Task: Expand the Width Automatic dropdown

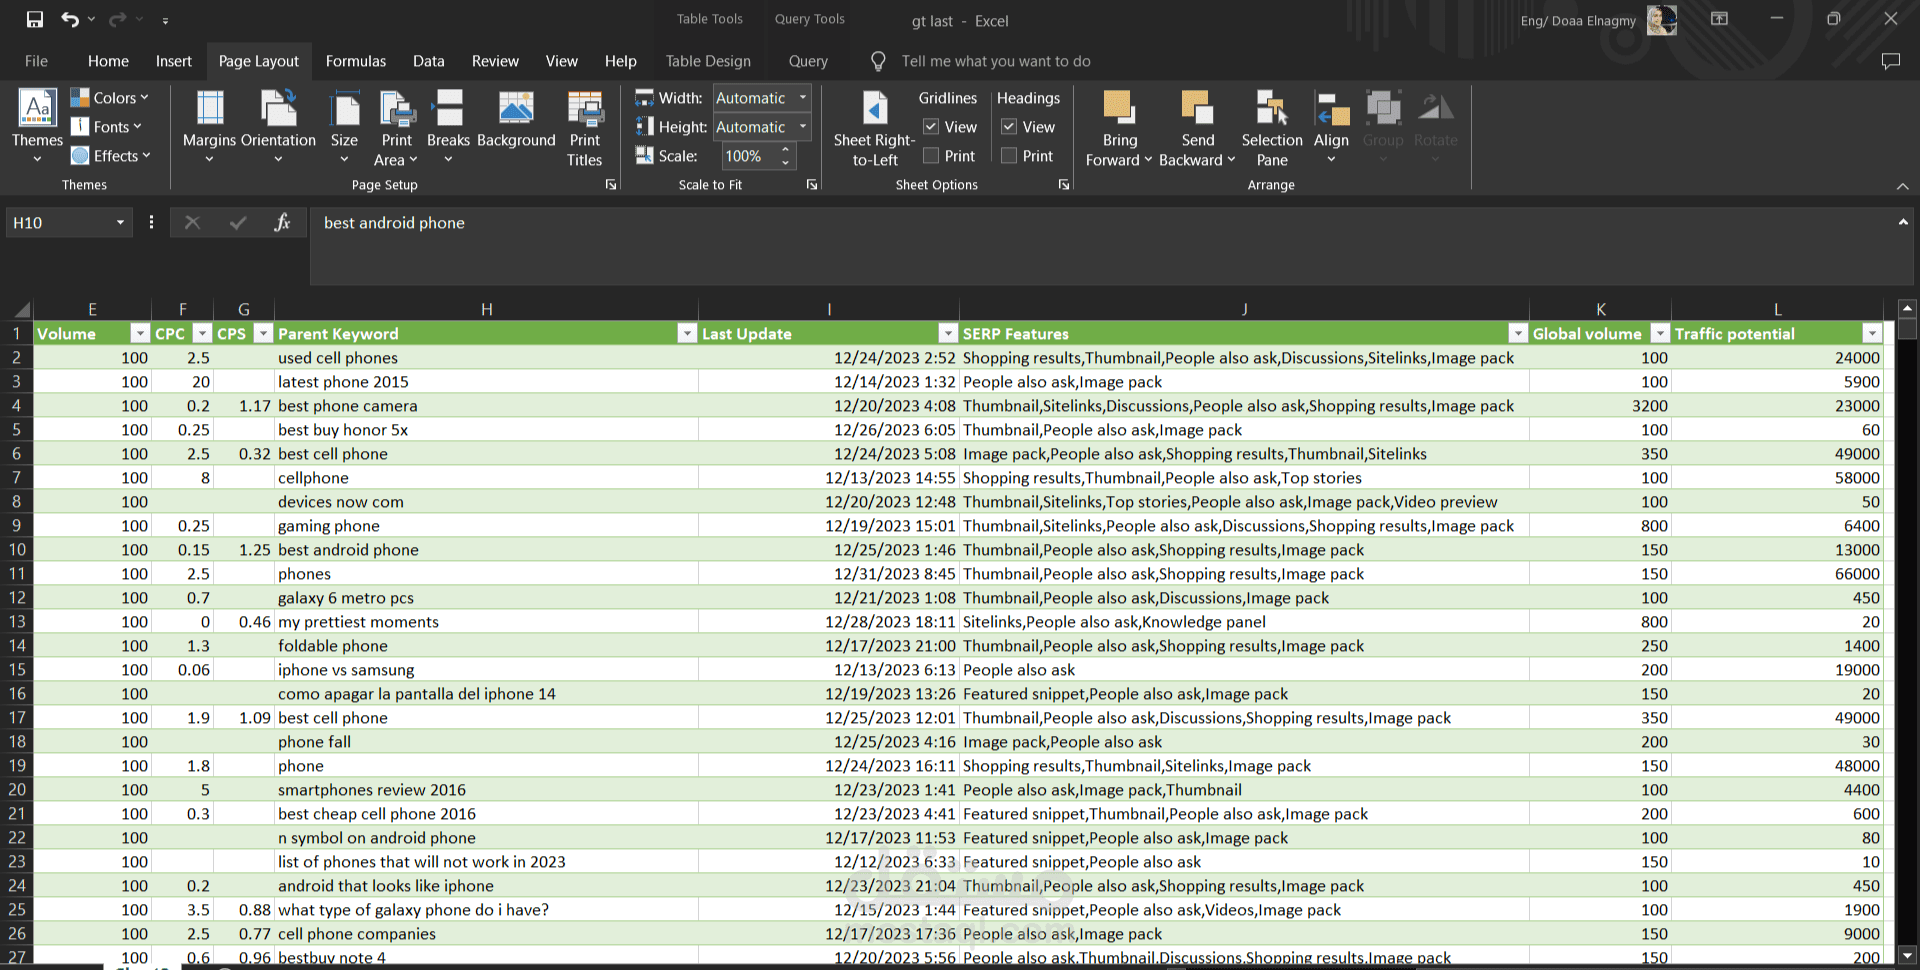Action: pos(803,98)
